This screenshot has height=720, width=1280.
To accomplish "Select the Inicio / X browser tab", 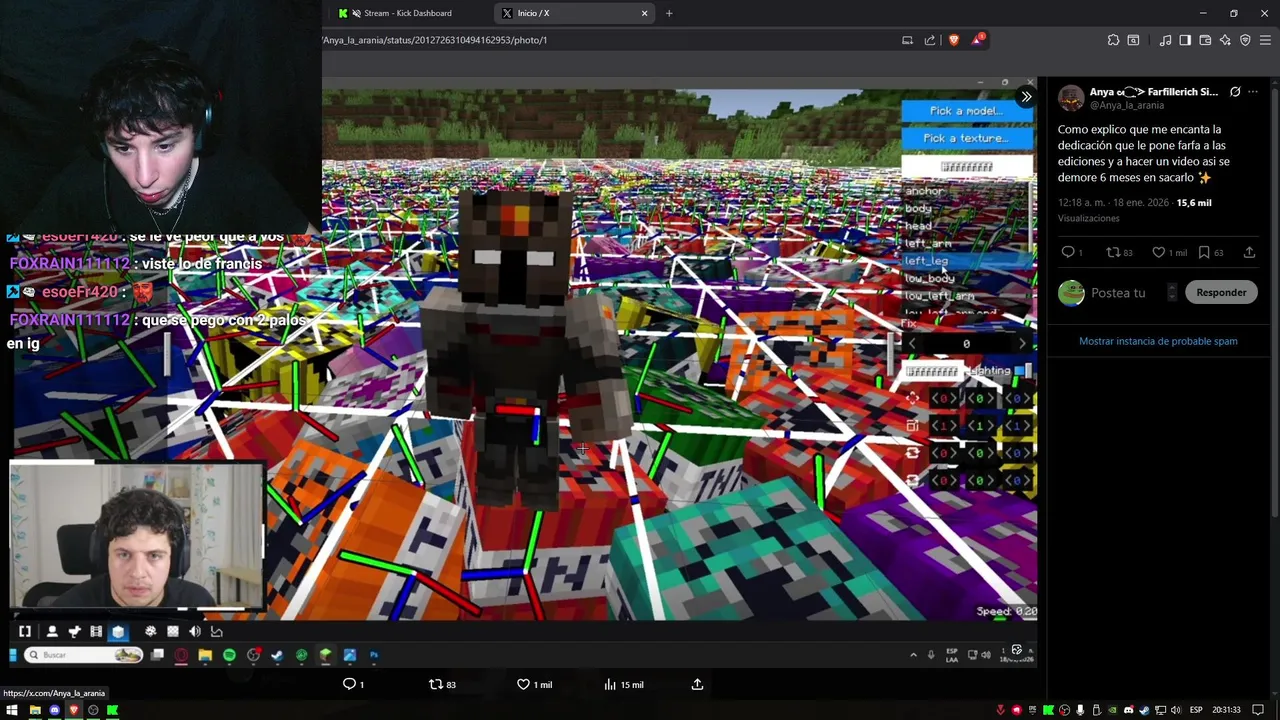I will pos(572,13).
